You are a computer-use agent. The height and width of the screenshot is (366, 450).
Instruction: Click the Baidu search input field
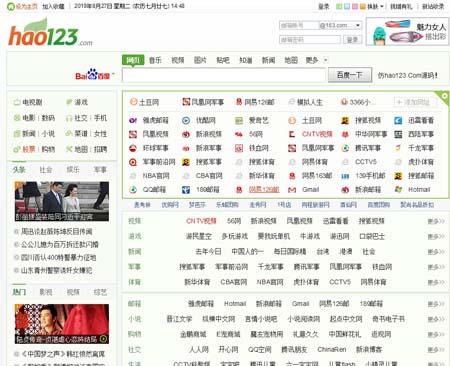pos(224,75)
